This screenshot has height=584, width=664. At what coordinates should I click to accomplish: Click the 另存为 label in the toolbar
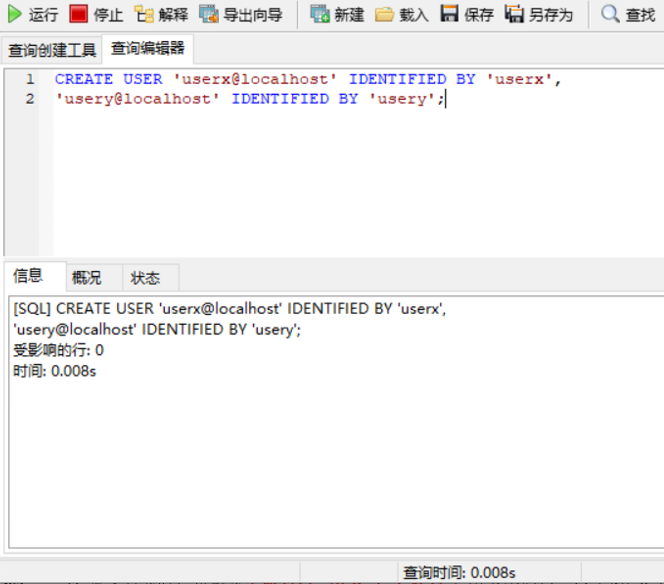[551, 15]
